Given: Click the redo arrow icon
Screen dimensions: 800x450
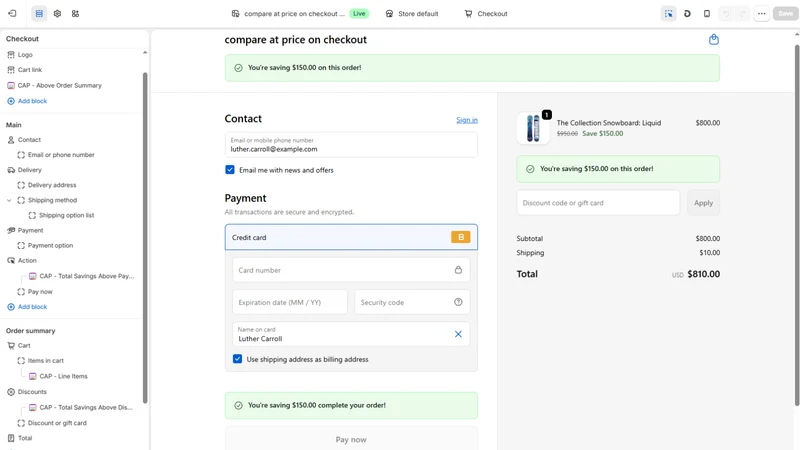Looking at the screenshot, I should coord(743,14).
